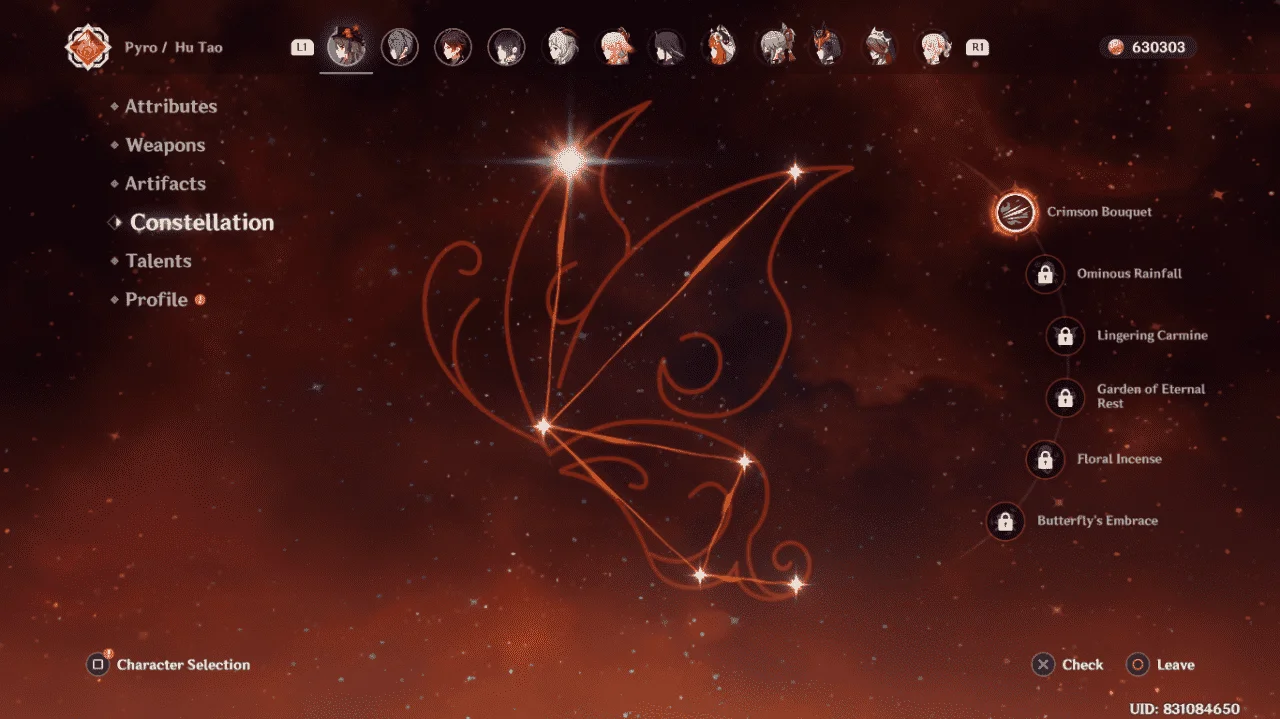Click the Crimson Bouquet label text
The height and width of the screenshot is (719, 1280).
coord(1099,212)
